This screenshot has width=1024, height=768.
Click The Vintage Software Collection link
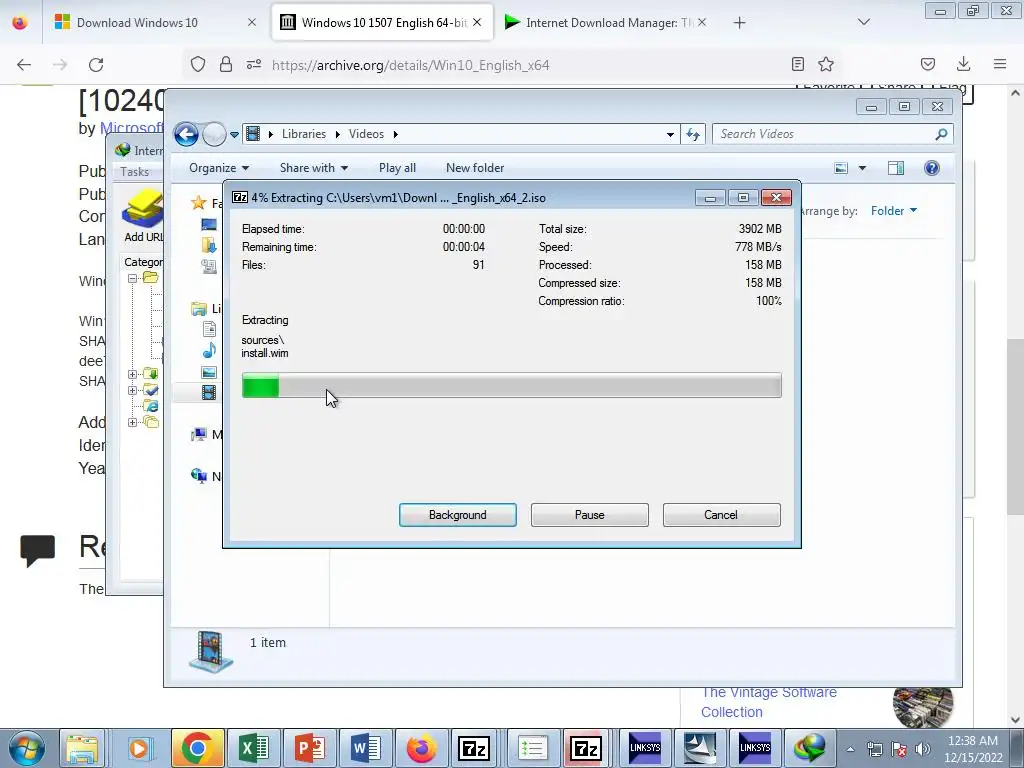click(769, 702)
